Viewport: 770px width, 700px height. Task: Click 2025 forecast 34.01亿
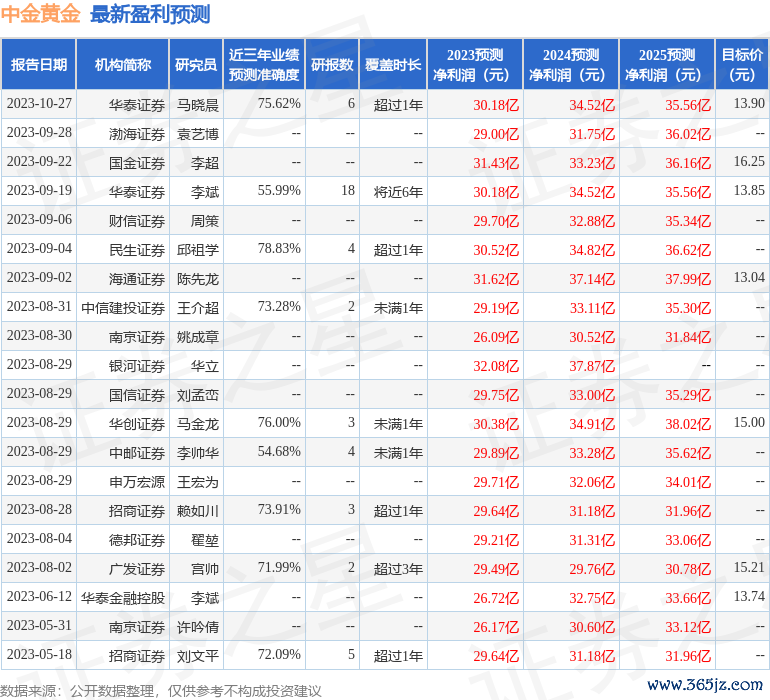pyautogui.click(x=688, y=481)
